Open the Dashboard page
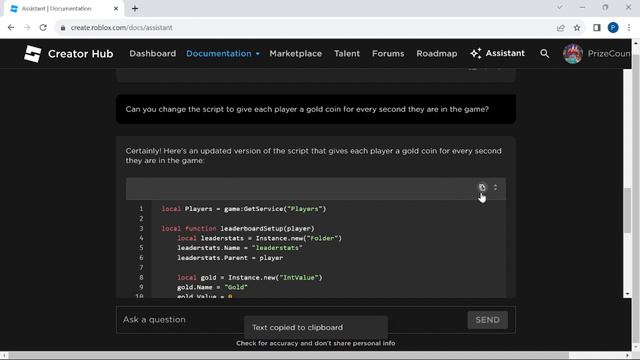 tap(153, 53)
